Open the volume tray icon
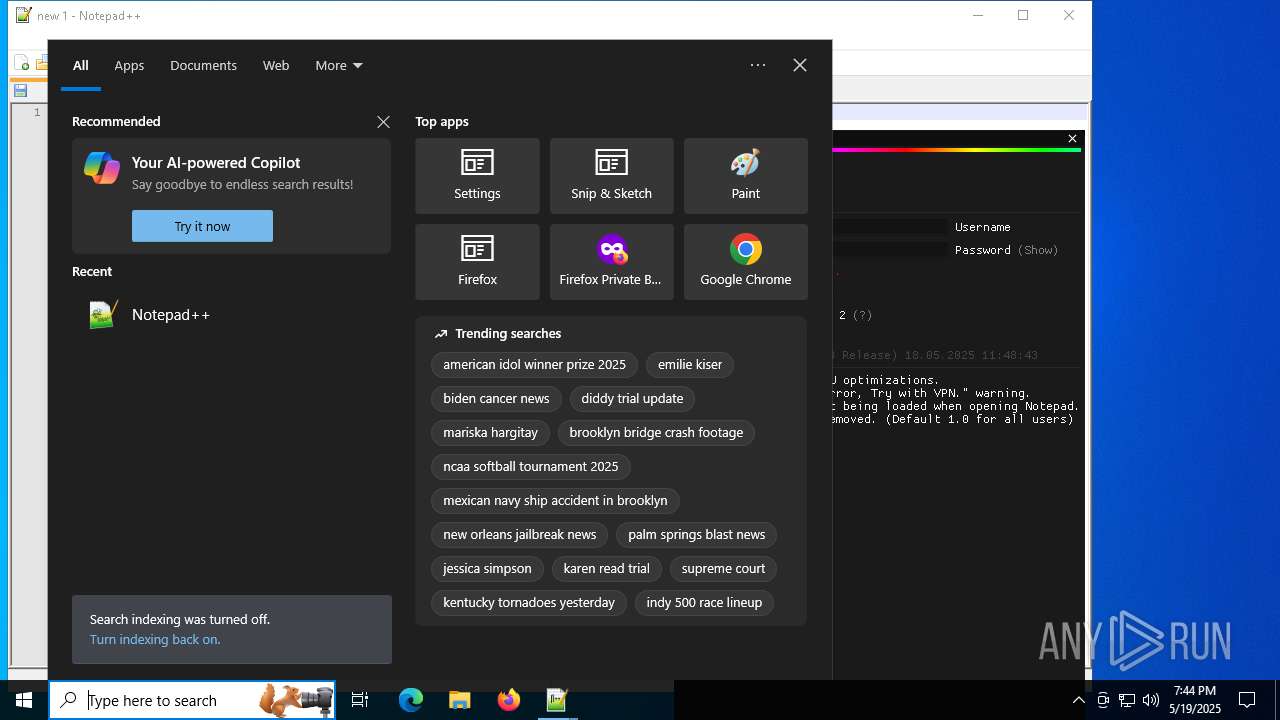The image size is (1280, 720). (x=1151, y=700)
